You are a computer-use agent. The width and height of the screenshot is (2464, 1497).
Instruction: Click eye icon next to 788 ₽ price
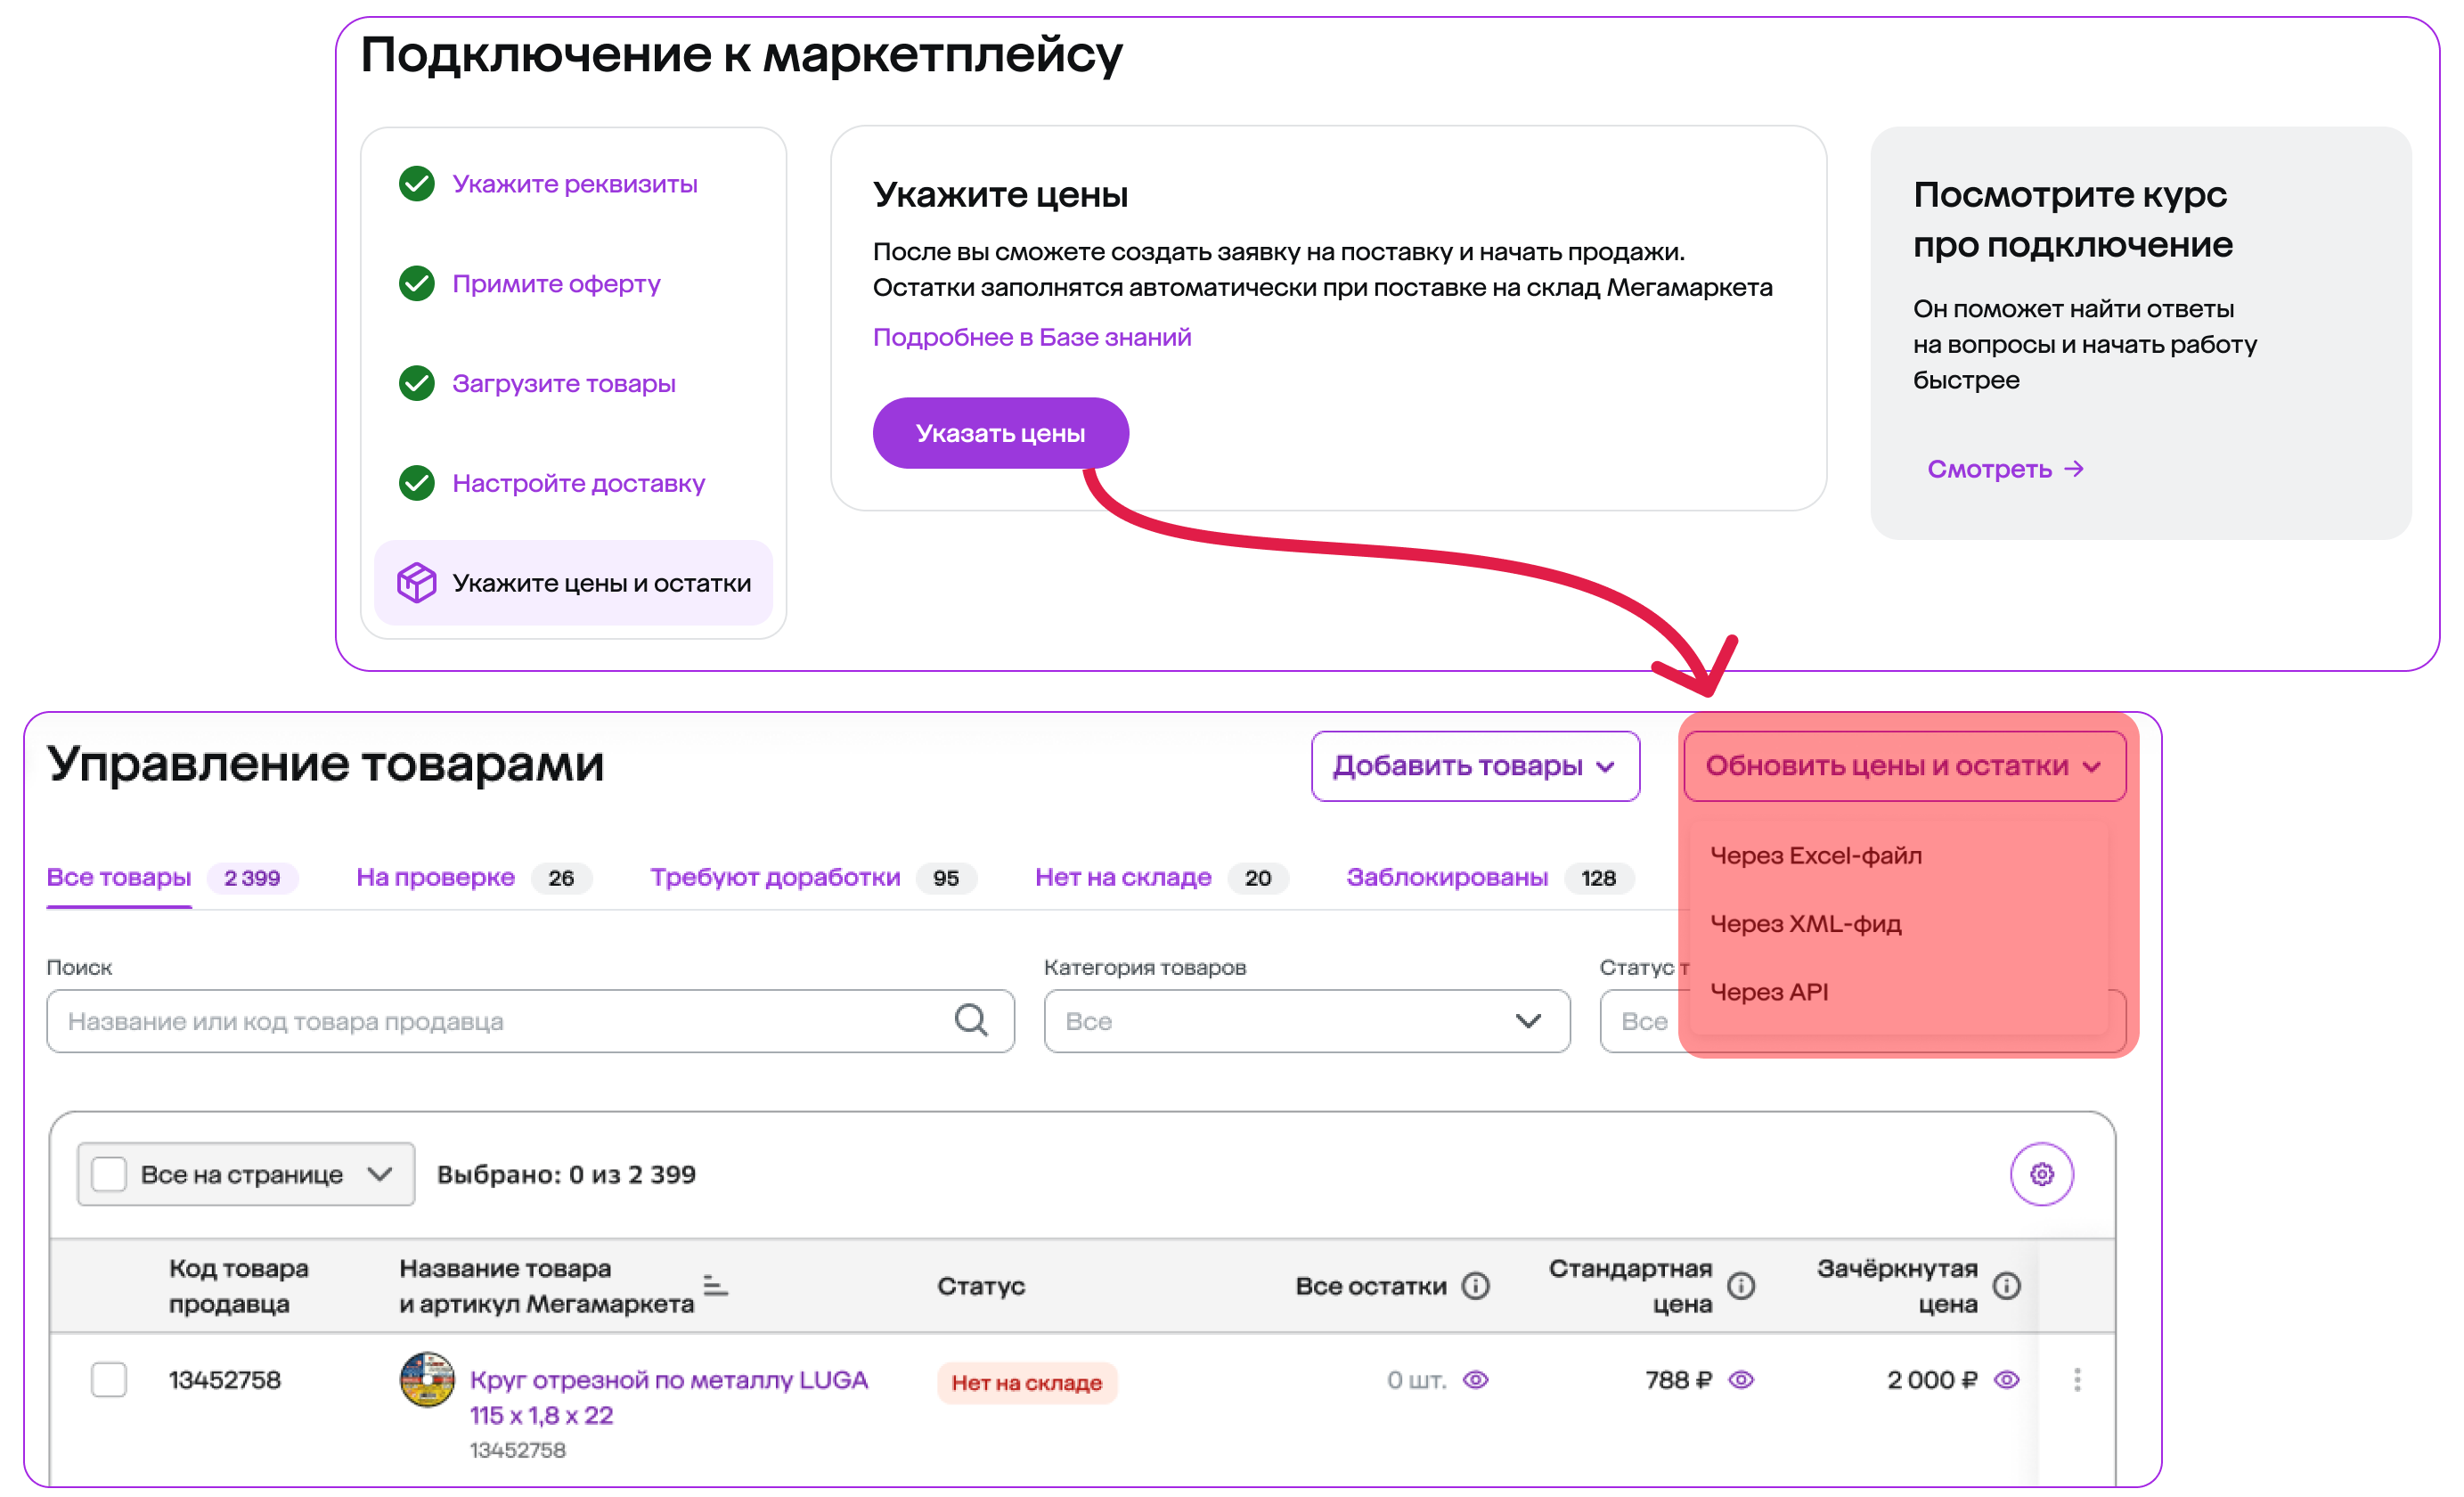click(1741, 1379)
